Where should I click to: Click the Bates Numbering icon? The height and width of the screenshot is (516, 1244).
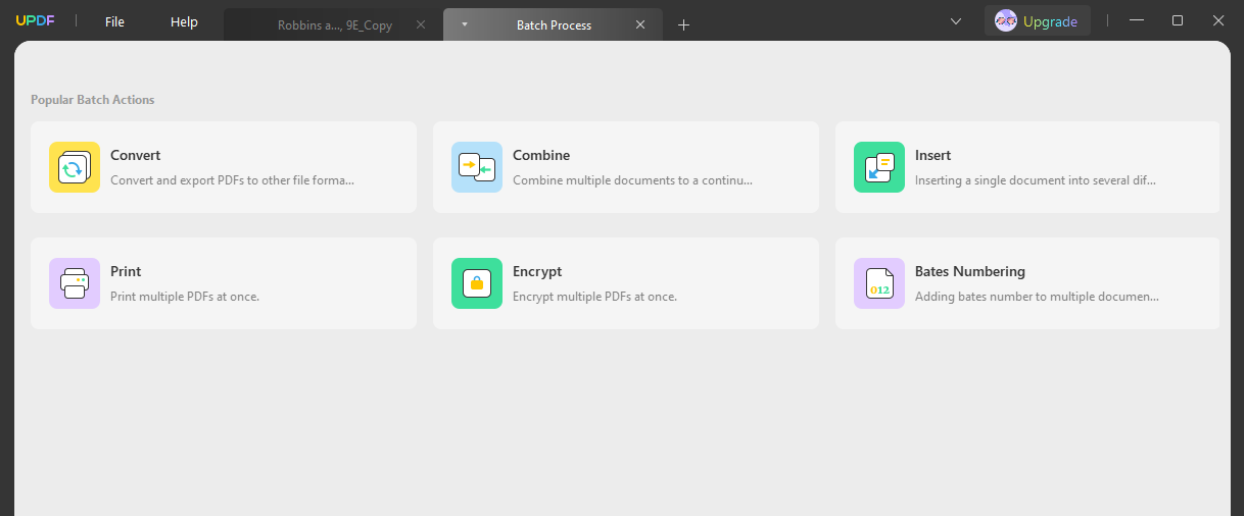pyautogui.click(x=879, y=283)
